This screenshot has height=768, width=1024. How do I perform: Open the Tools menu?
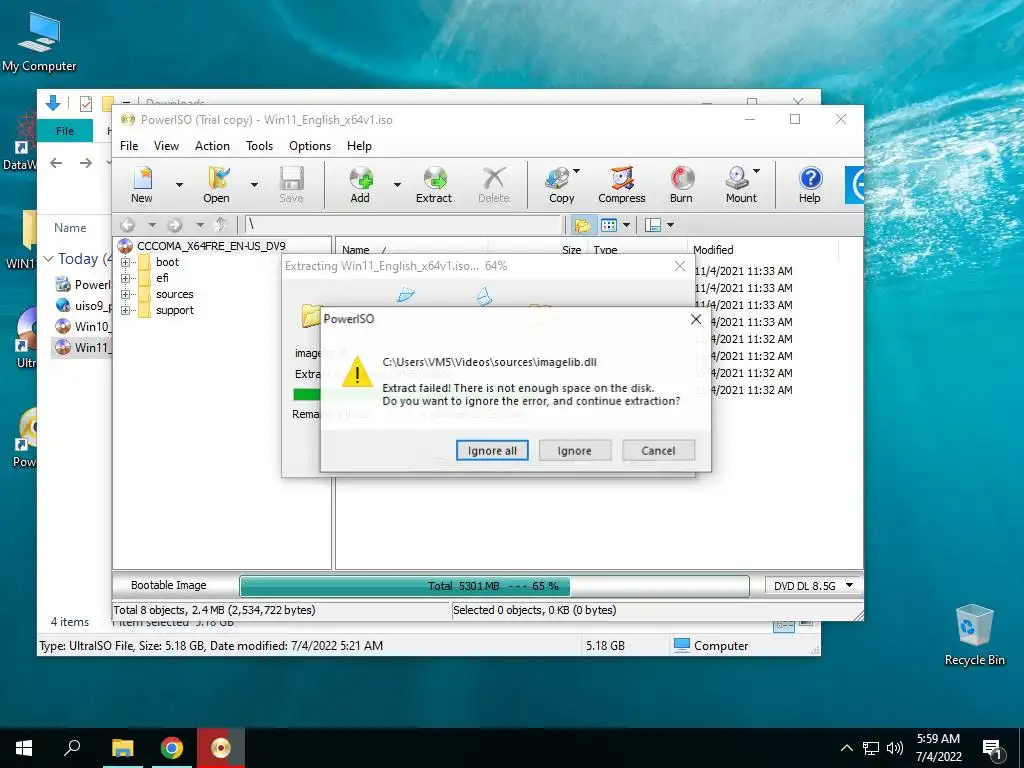coord(259,146)
